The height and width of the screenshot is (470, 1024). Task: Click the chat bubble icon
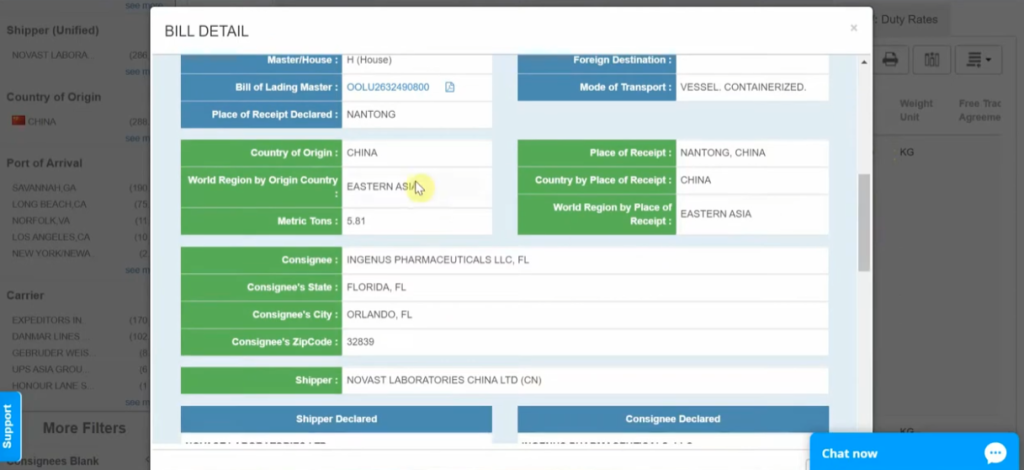pos(994,453)
